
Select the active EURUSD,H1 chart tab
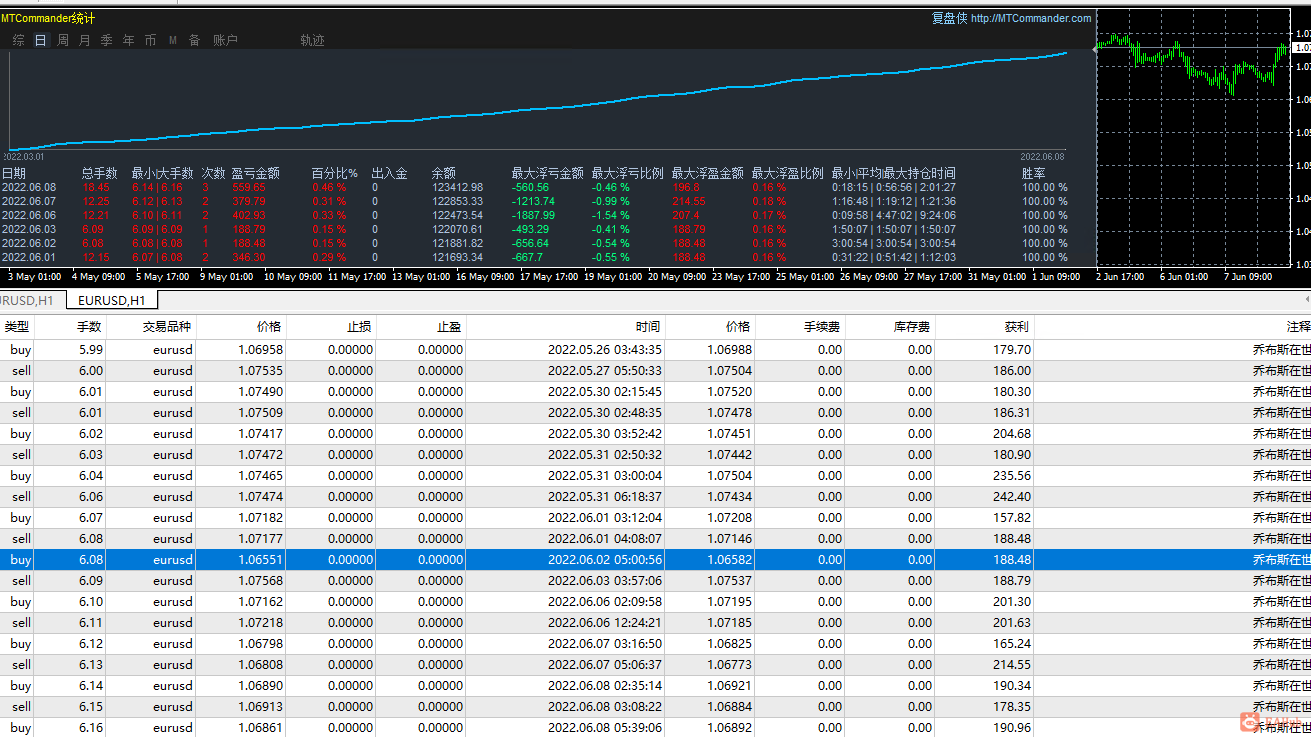pos(111,301)
